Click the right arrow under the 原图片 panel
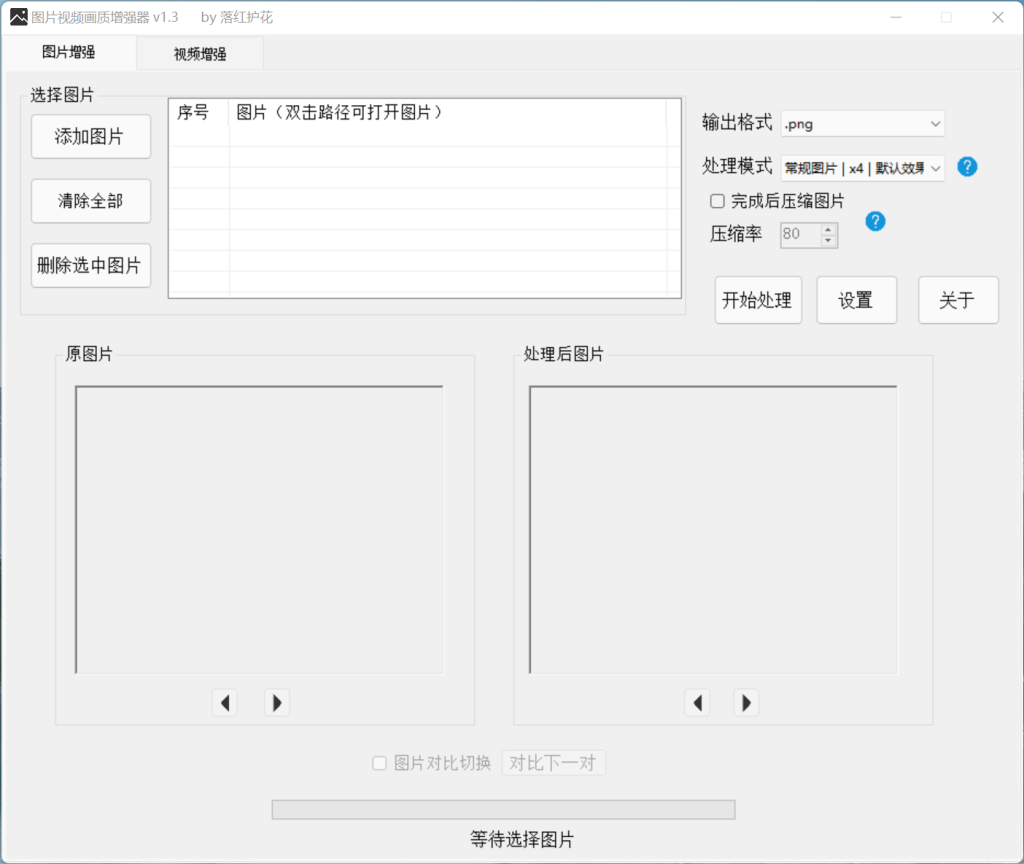 point(277,703)
